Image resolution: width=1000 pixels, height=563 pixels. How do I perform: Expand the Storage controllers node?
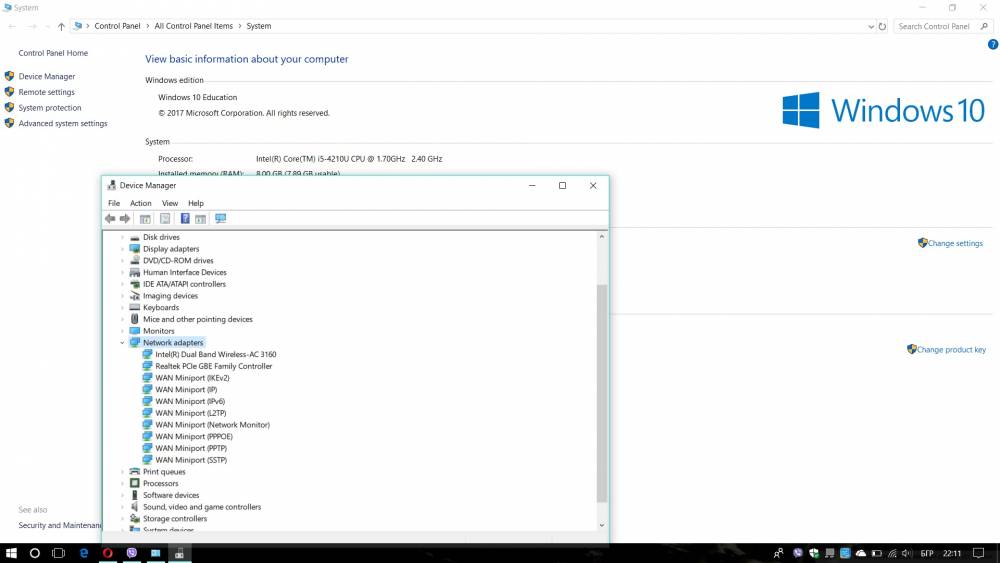coord(122,518)
